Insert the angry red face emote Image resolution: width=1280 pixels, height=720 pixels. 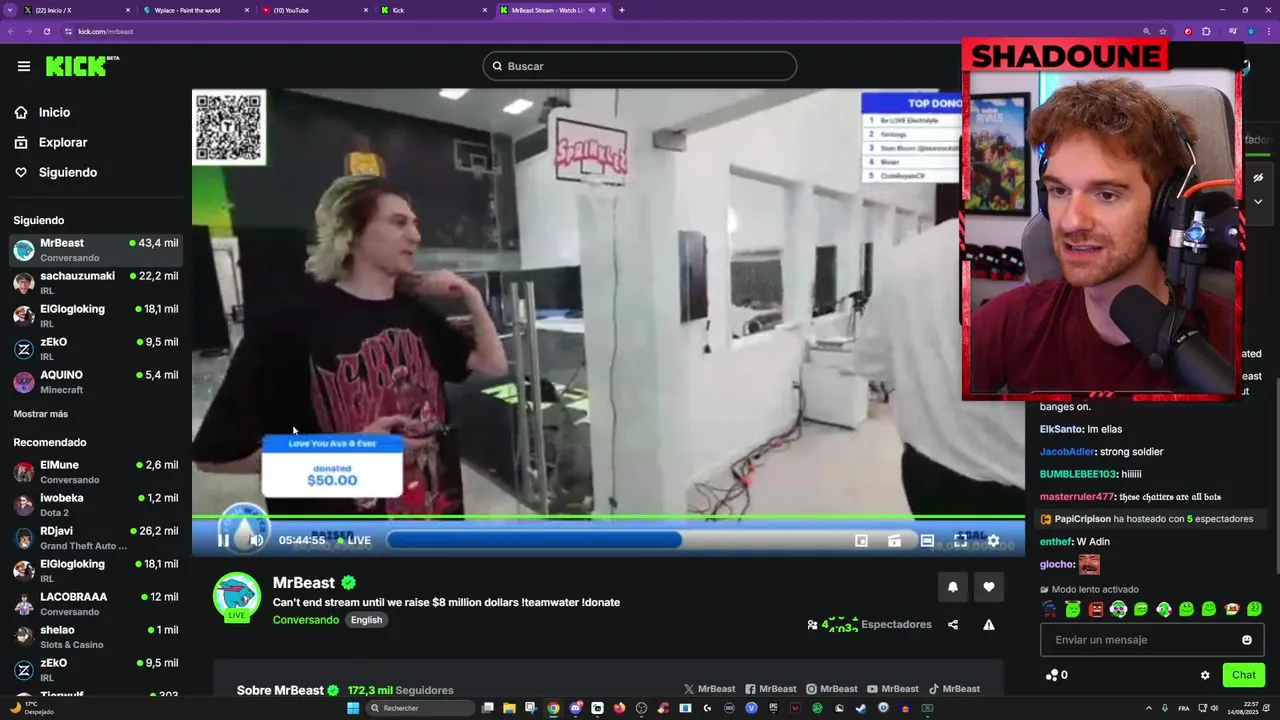tap(1096, 609)
